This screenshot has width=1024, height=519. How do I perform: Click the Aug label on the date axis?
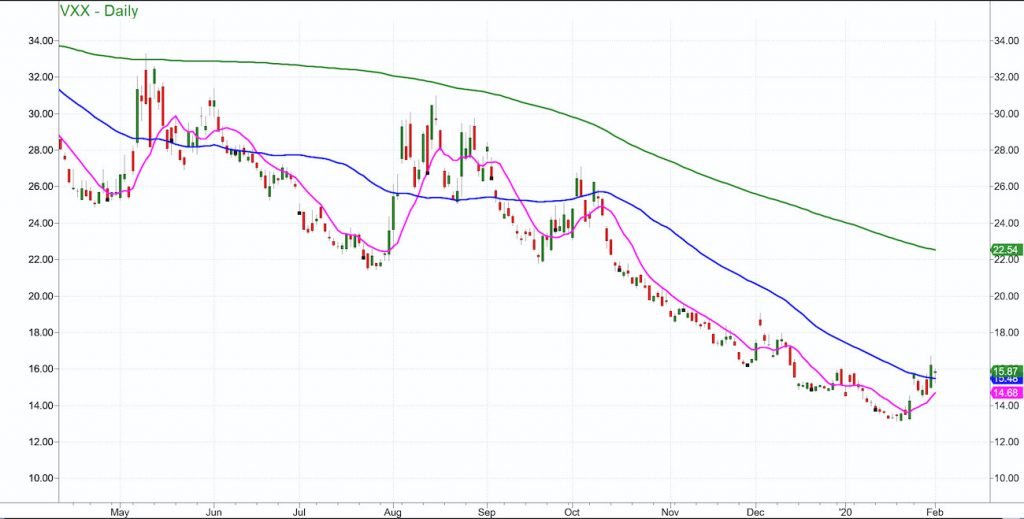(x=393, y=511)
